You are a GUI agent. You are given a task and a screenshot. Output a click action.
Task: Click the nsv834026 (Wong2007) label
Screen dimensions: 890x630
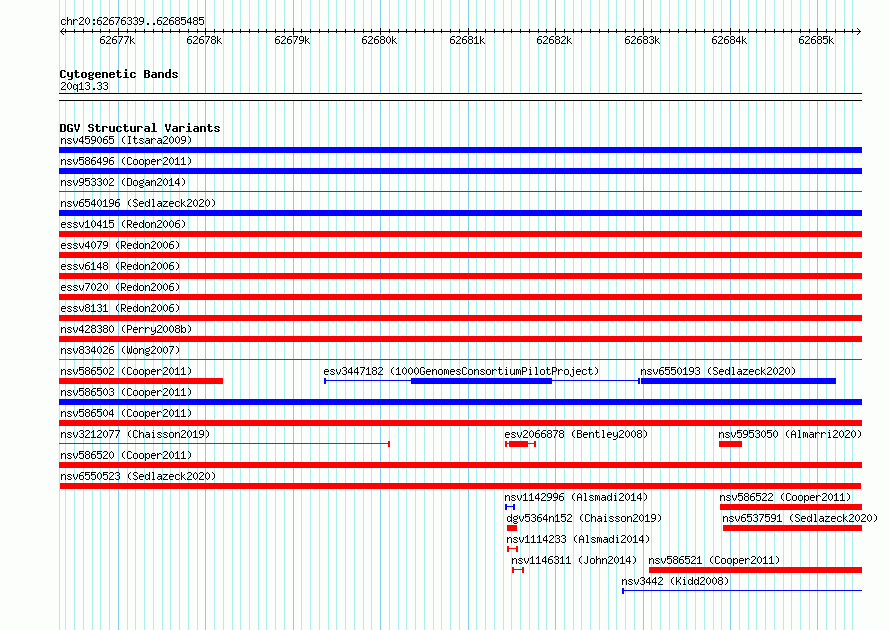(x=120, y=350)
